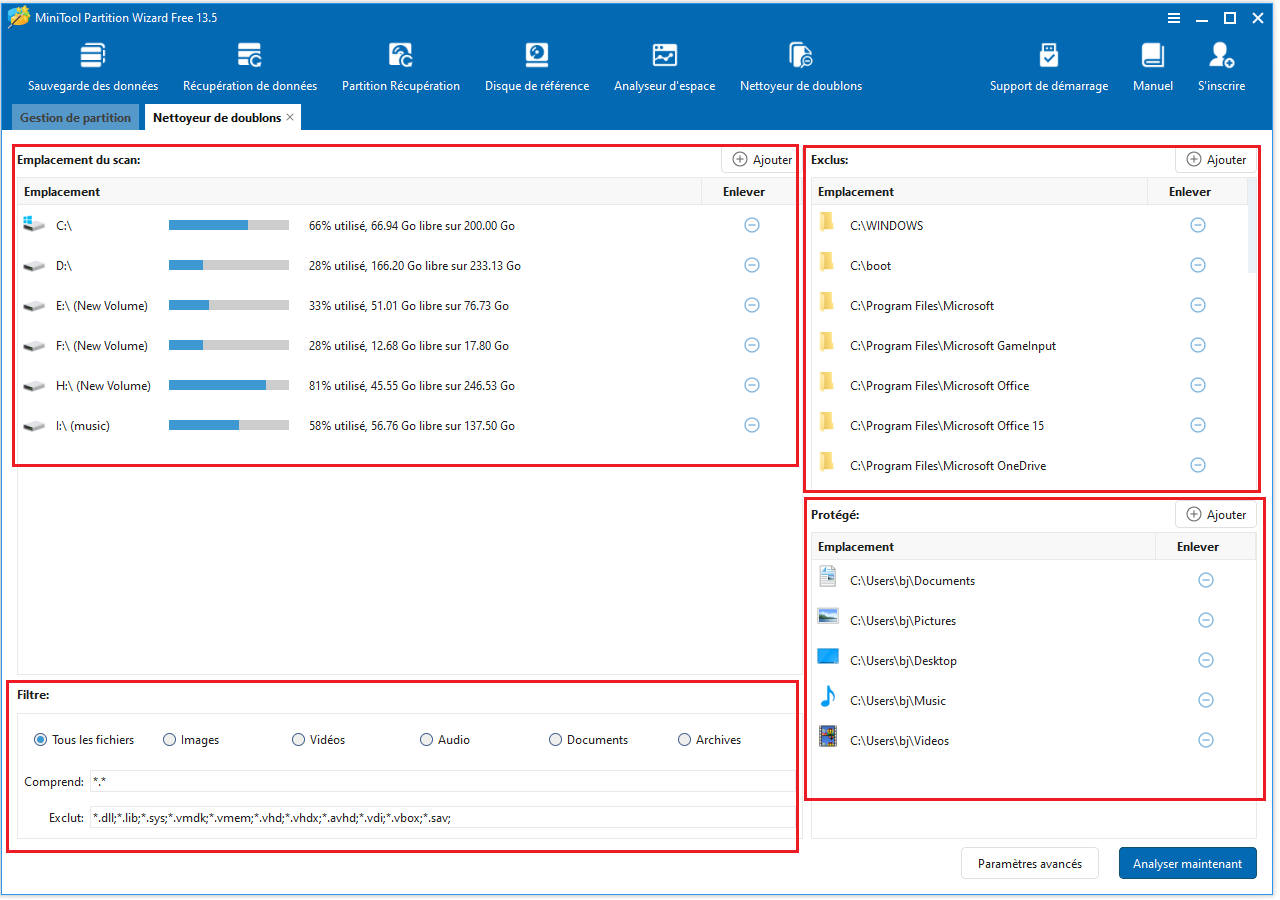Open Nettoyeur de doublons from the toolbar
The width and height of the screenshot is (1280, 900).
[800, 65]
